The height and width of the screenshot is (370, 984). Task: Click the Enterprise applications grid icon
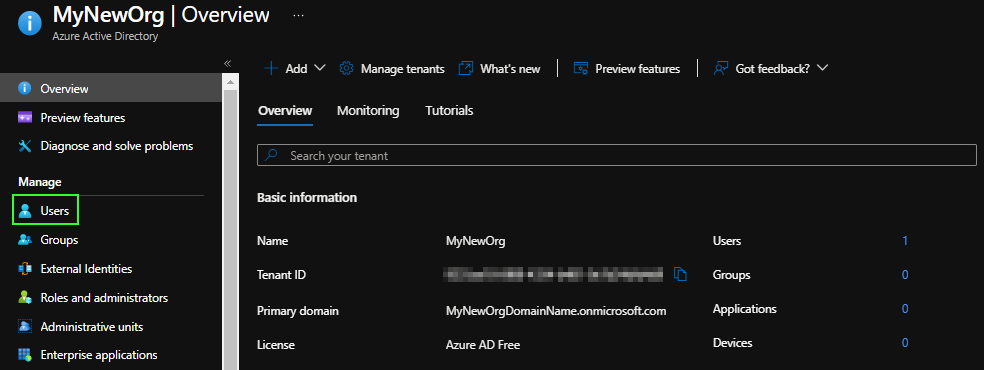[x=25, y=355]
